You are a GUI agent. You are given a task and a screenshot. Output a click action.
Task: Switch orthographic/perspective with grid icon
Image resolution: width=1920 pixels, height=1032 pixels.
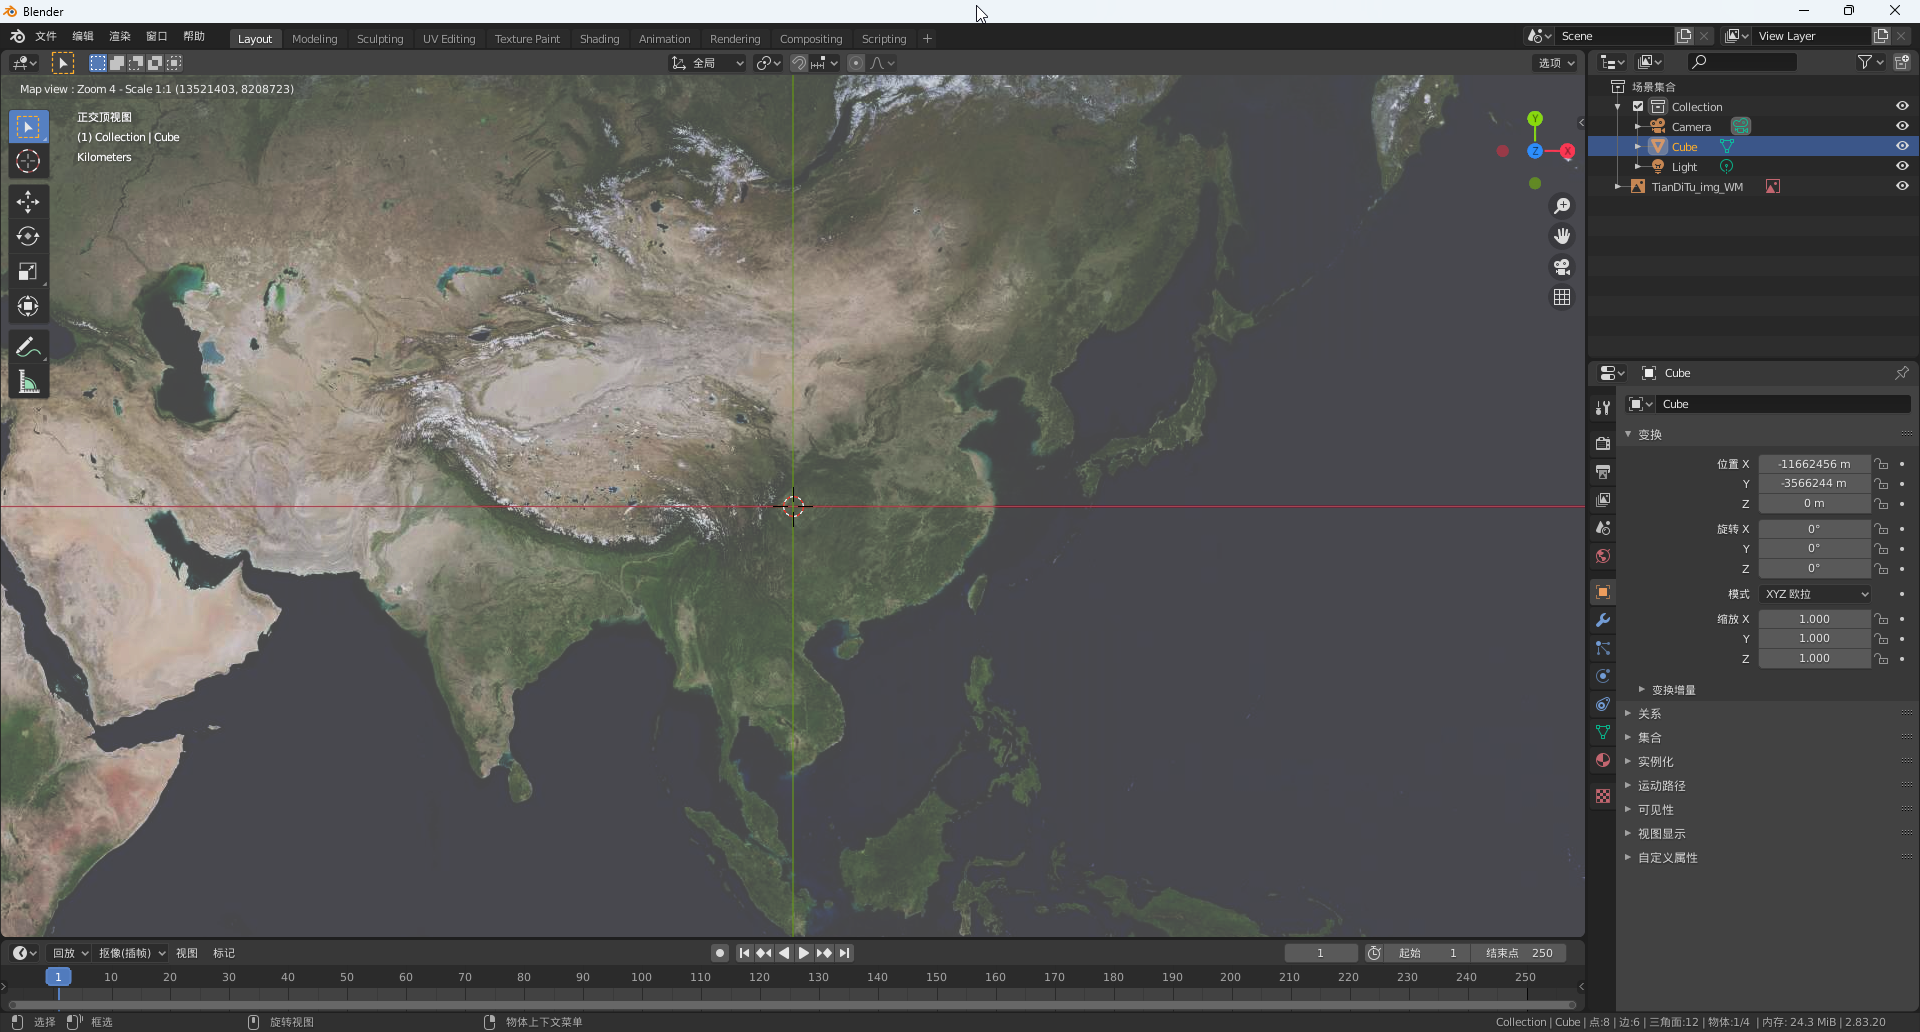point(1562,297)
